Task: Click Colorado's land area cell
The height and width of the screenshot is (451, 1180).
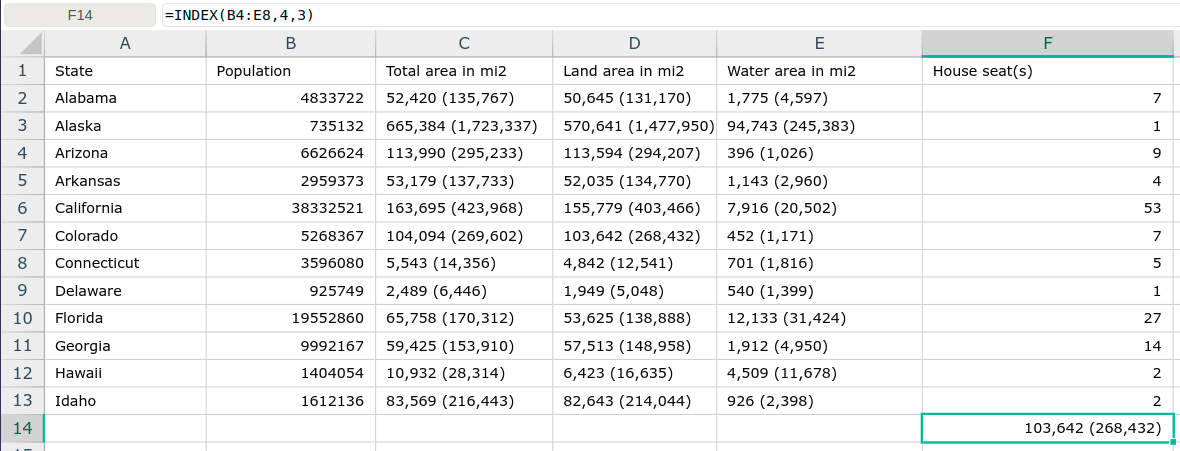Action: point(634,236)
